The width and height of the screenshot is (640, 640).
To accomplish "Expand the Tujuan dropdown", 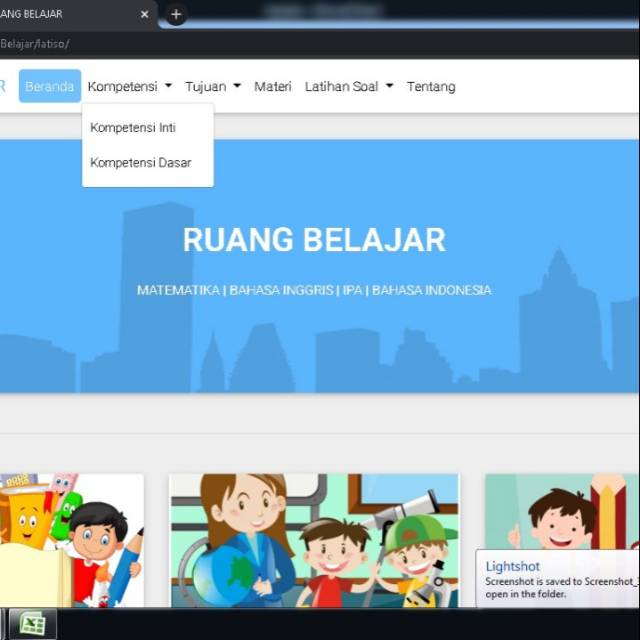I will pyautogui.click(x=212, y=87).
